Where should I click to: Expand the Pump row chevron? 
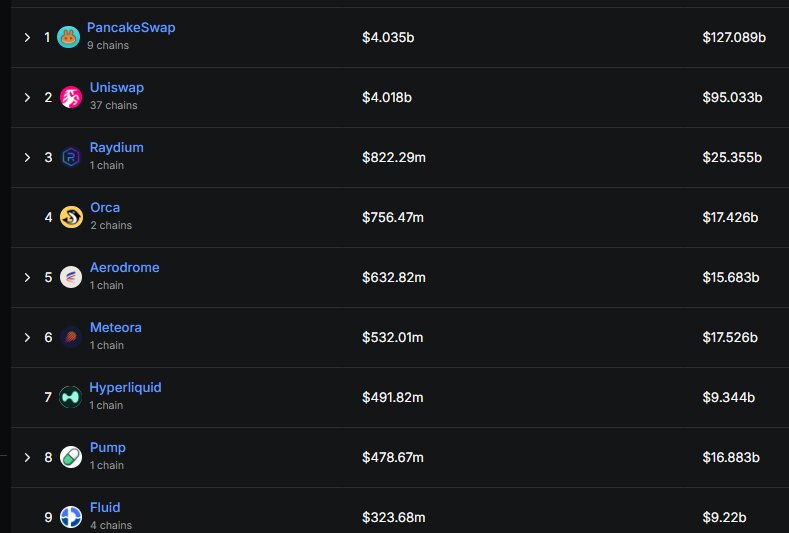coord(27,457)
